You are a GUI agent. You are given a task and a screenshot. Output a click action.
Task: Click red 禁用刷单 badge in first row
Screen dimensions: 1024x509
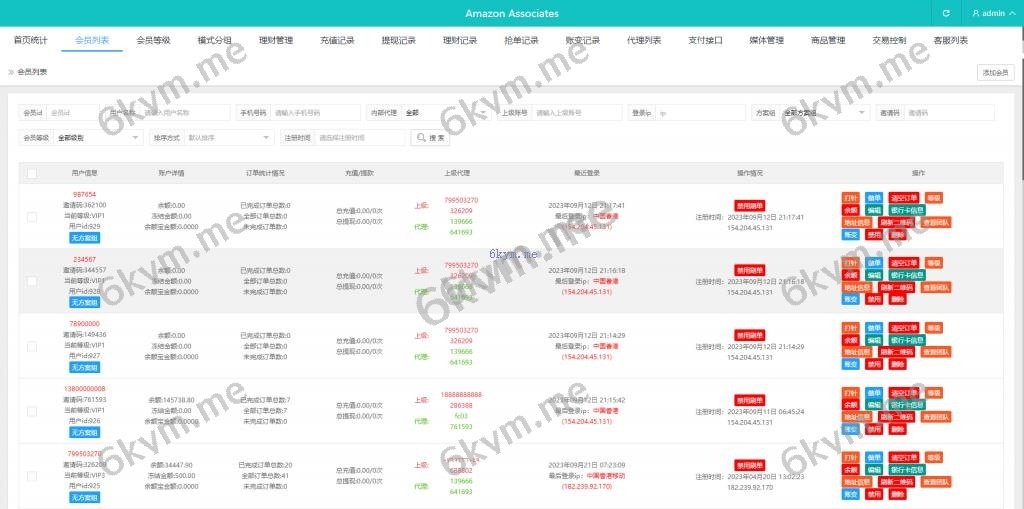point(749,204)
